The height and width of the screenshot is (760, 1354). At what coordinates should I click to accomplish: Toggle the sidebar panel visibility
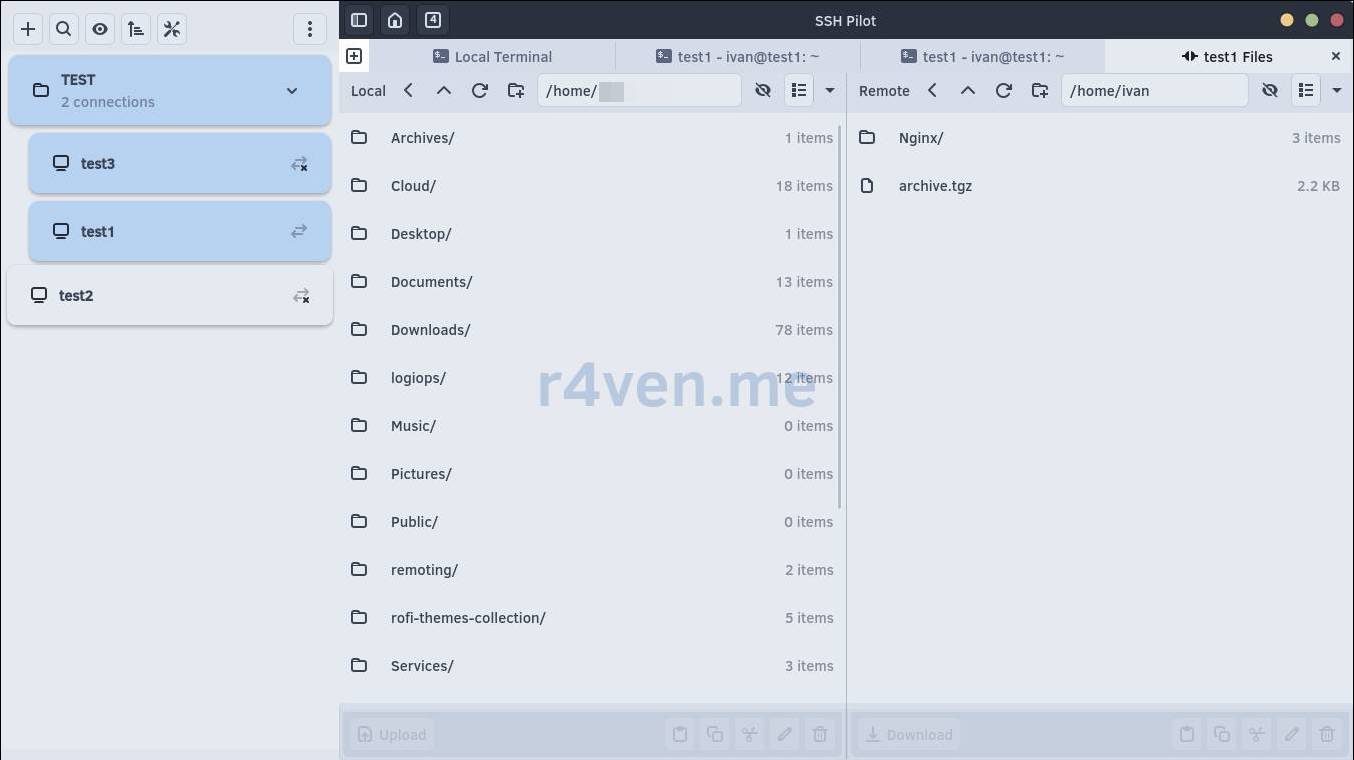click(x=359, y=20)
